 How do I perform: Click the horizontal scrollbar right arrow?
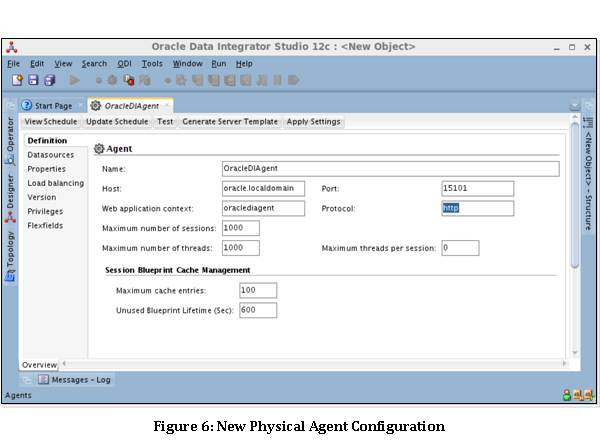(564, 363)
